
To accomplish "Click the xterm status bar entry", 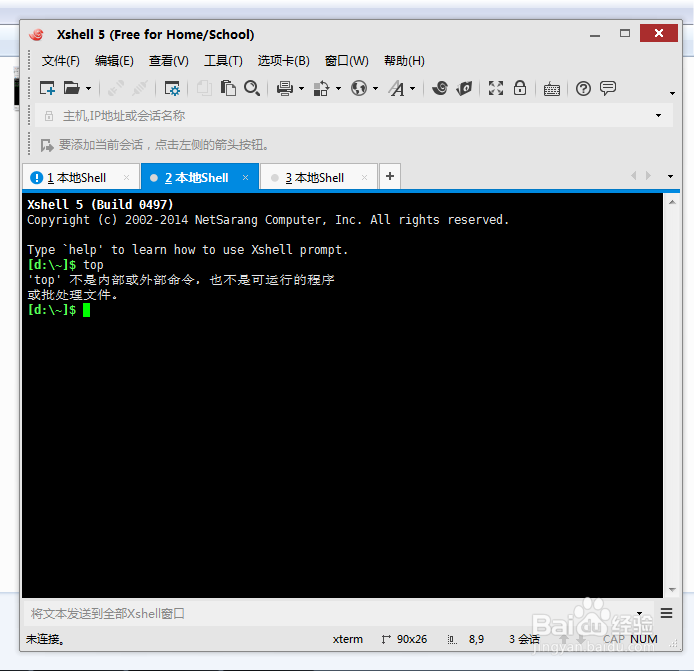I will [347, 639].
